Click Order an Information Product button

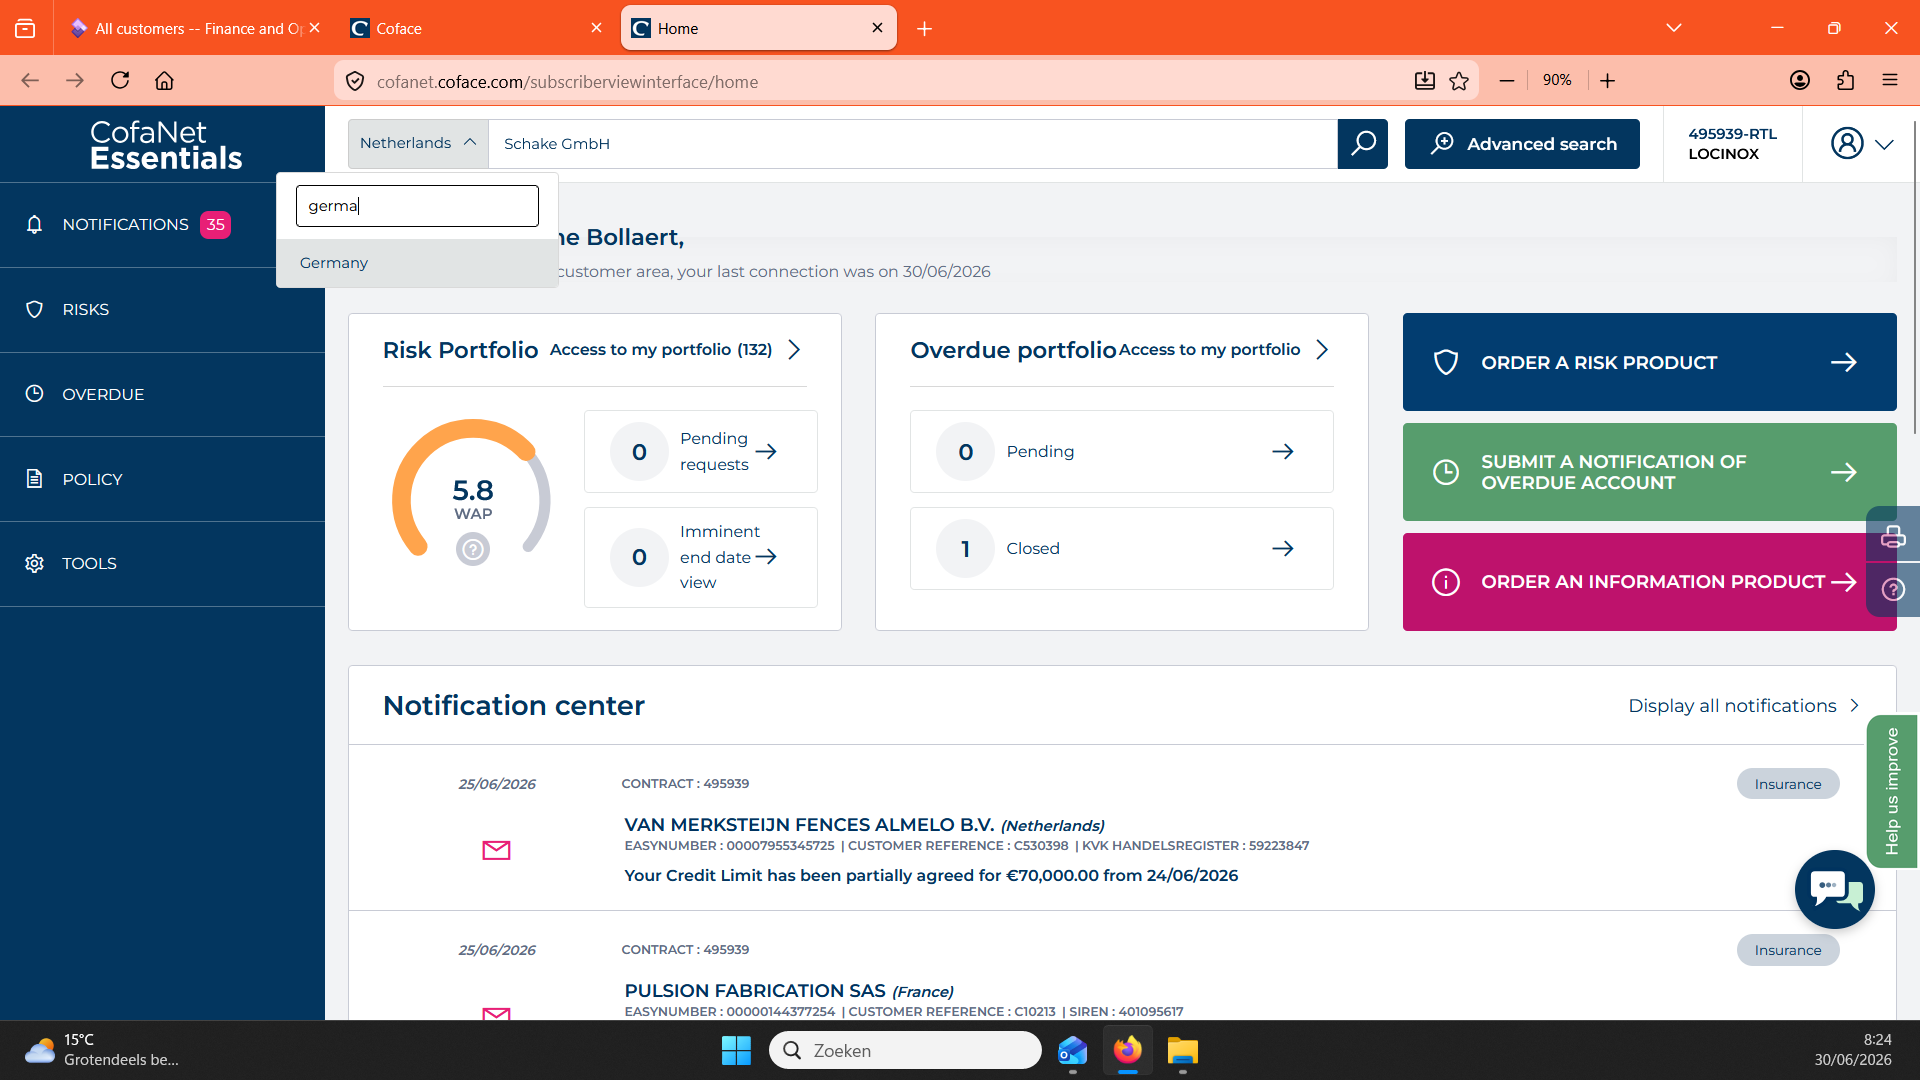(x=1649, y=582)
